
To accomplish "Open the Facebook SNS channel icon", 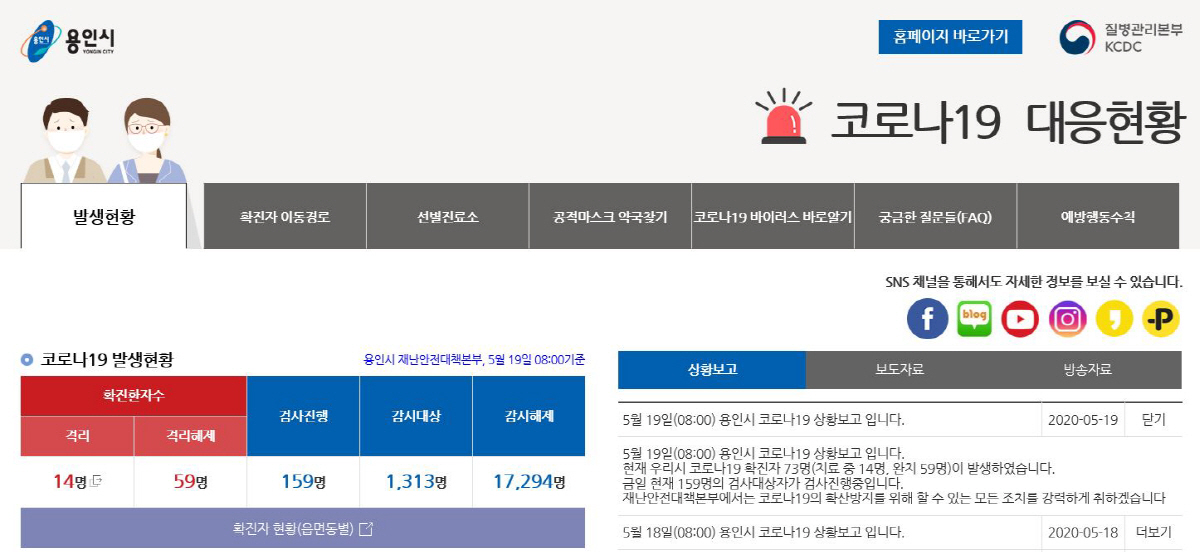I will 927,319.
